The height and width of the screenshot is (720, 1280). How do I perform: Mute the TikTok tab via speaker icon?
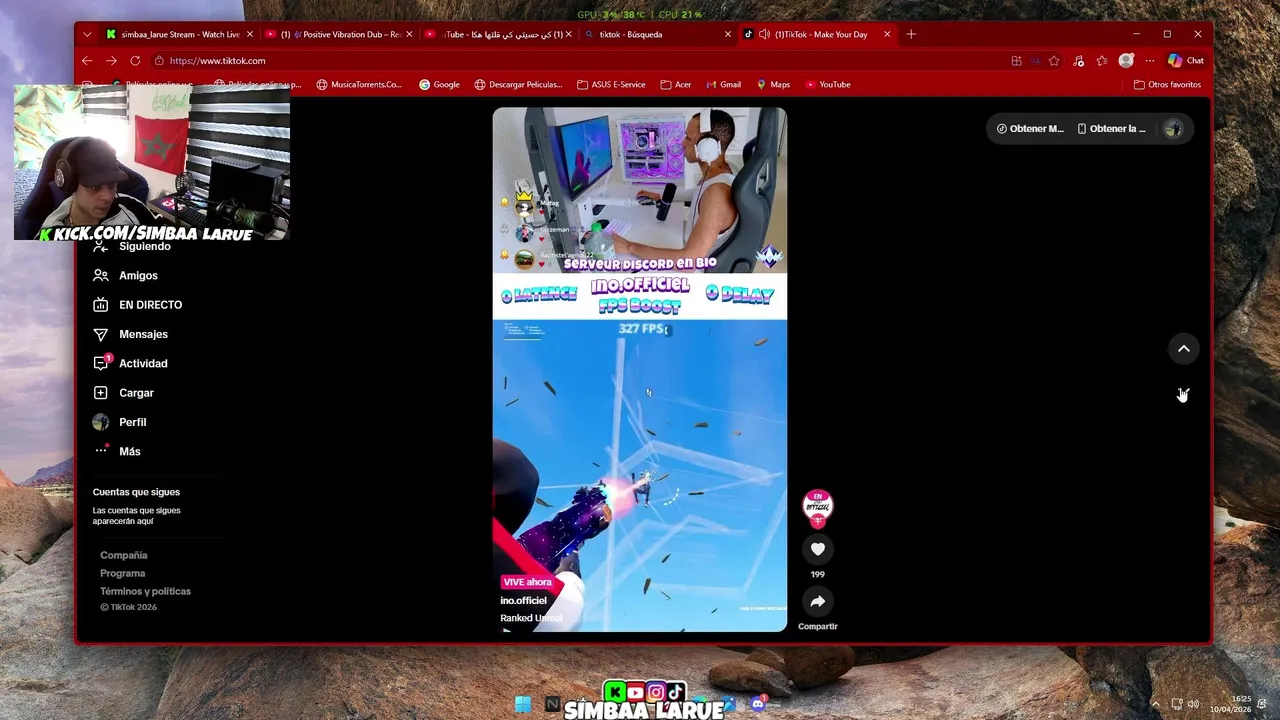coord(764,34)
